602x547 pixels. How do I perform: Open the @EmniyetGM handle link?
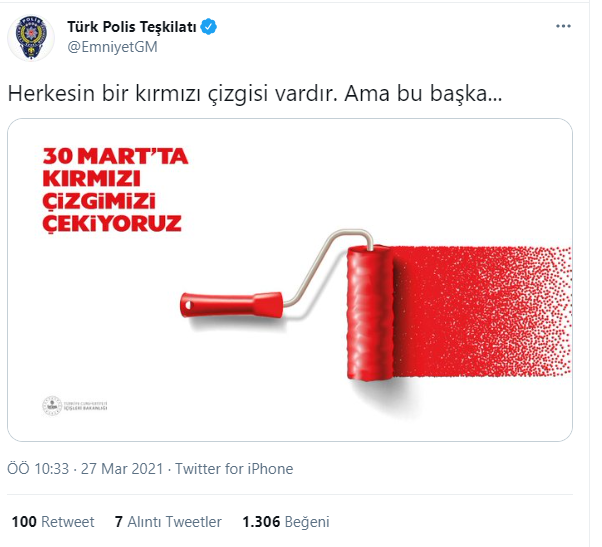[112, 47]
